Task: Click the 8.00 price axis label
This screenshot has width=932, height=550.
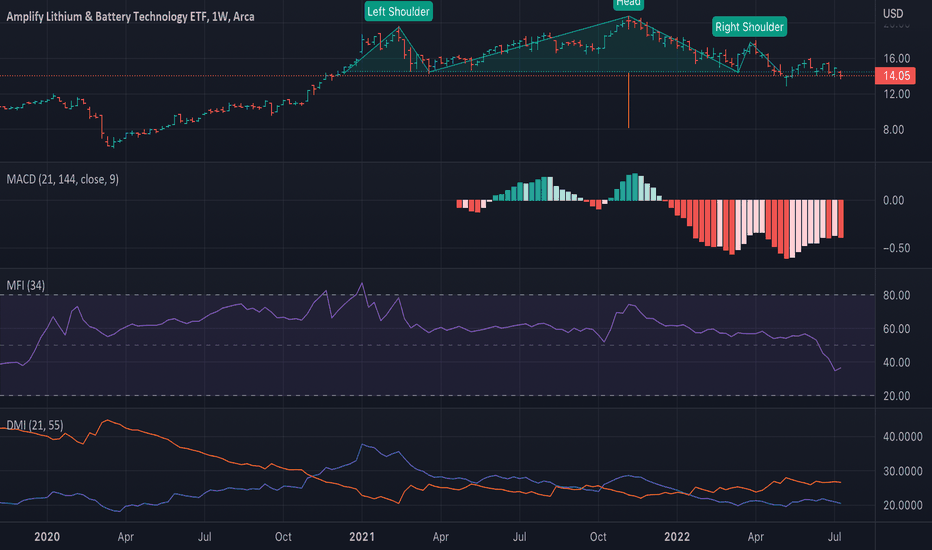Action: click(x=893, y=130)
